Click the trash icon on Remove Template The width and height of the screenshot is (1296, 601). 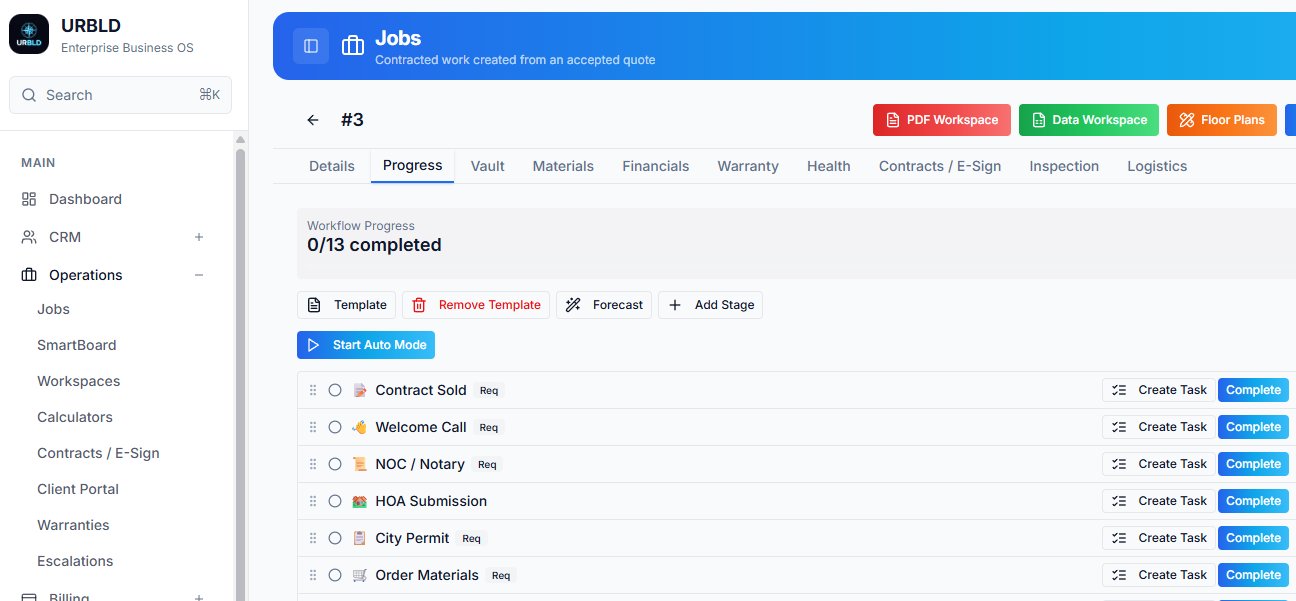pos(419,305)
